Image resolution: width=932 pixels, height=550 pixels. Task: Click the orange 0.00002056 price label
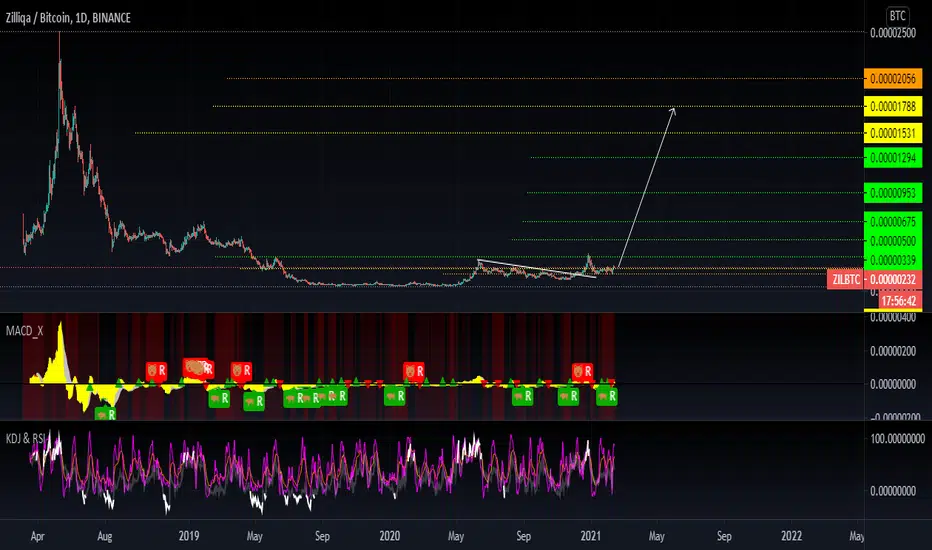(893, 78)
